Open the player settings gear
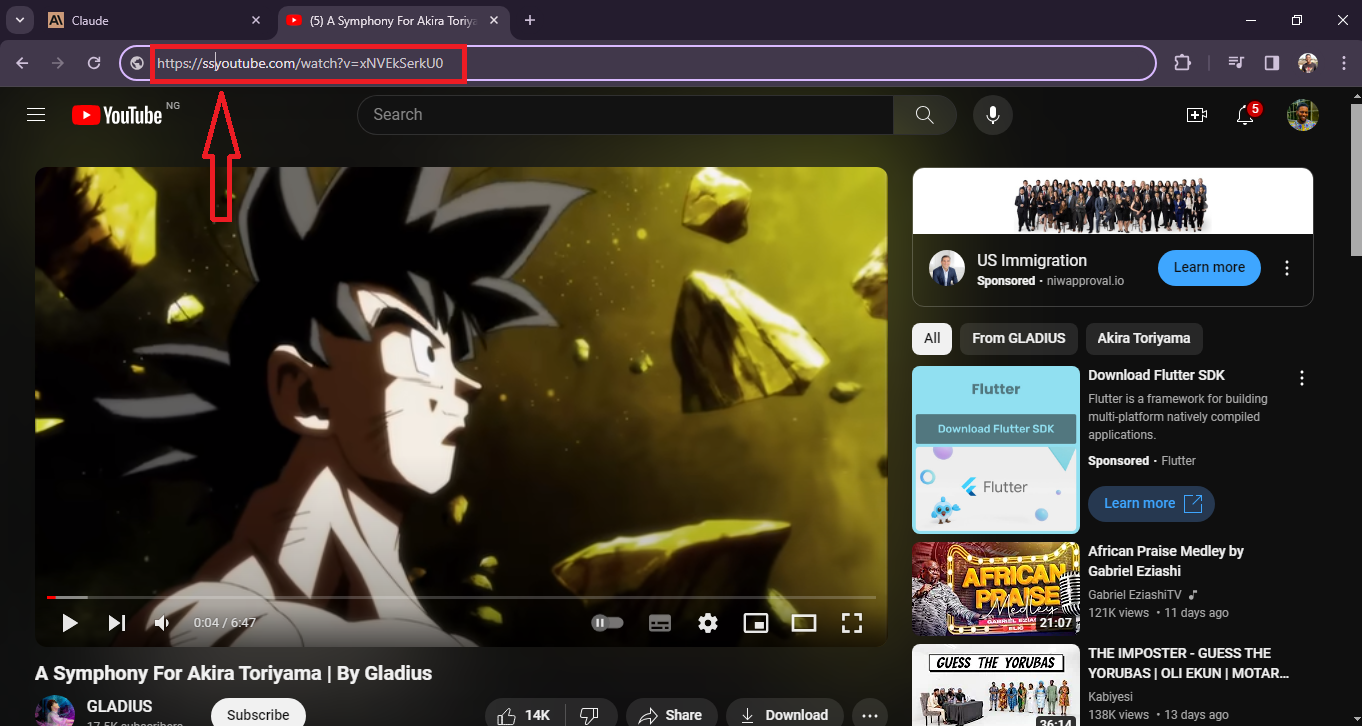 [x=708, y=623]
